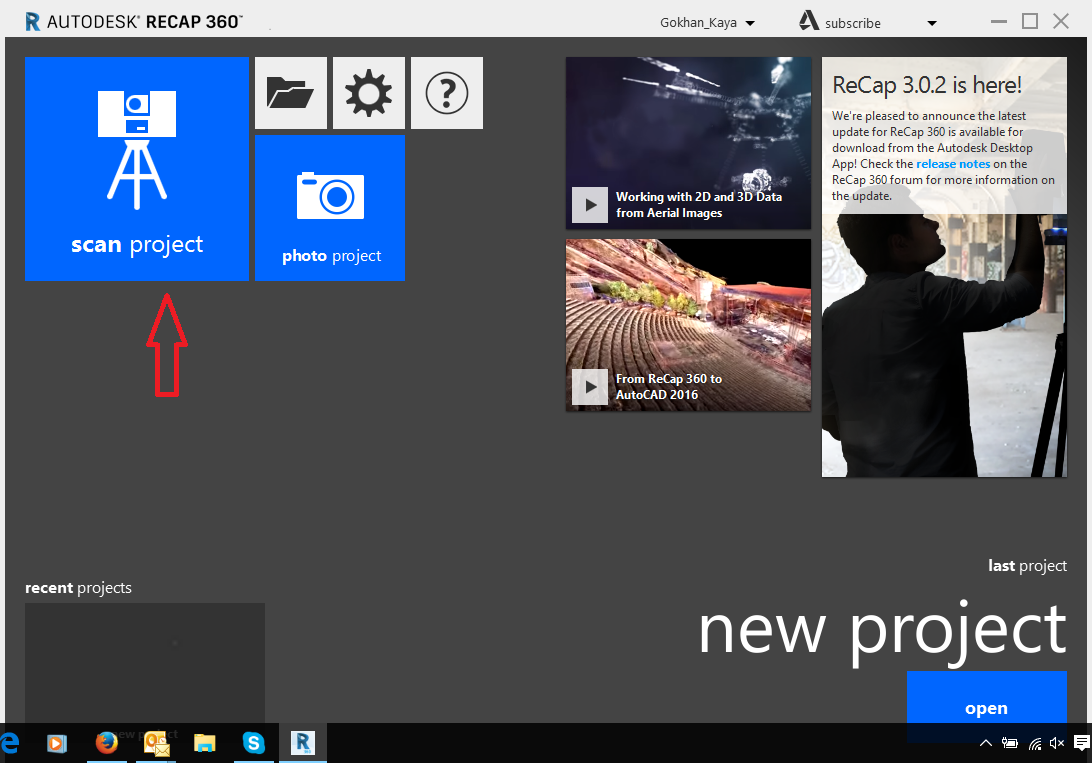The image size is (1092, 763).
Task: Expand the subscribe dropdown arrow
Action: [932, 24]
